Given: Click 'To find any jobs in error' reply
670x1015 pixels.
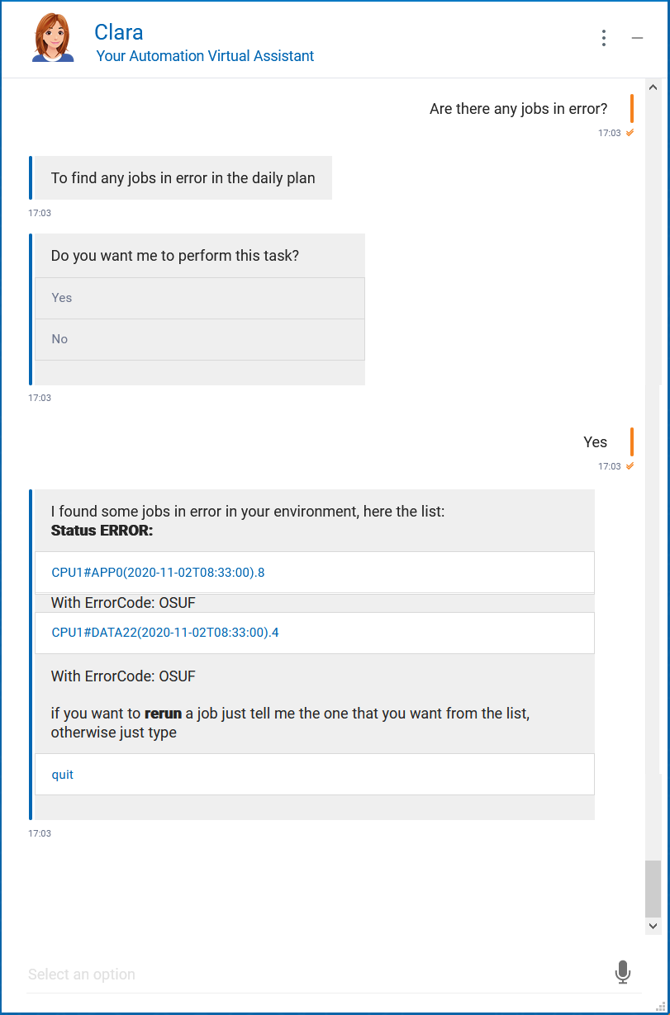Looking at the screenshot, I should click(x=183, y=178).
